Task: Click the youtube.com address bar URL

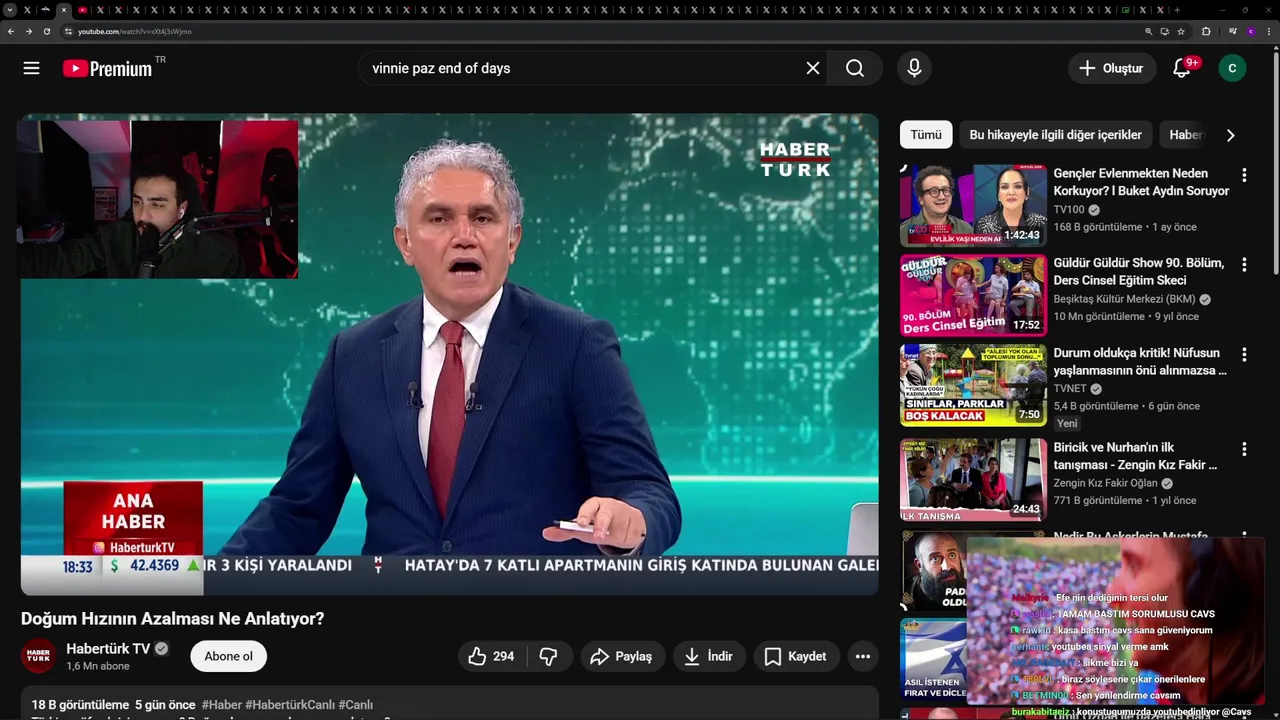Action: [x=134, y=31]
